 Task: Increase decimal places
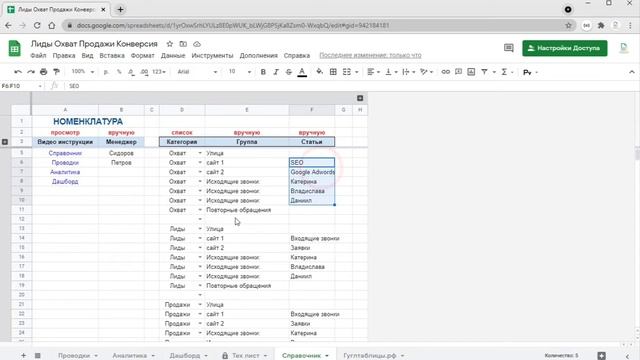144,72
